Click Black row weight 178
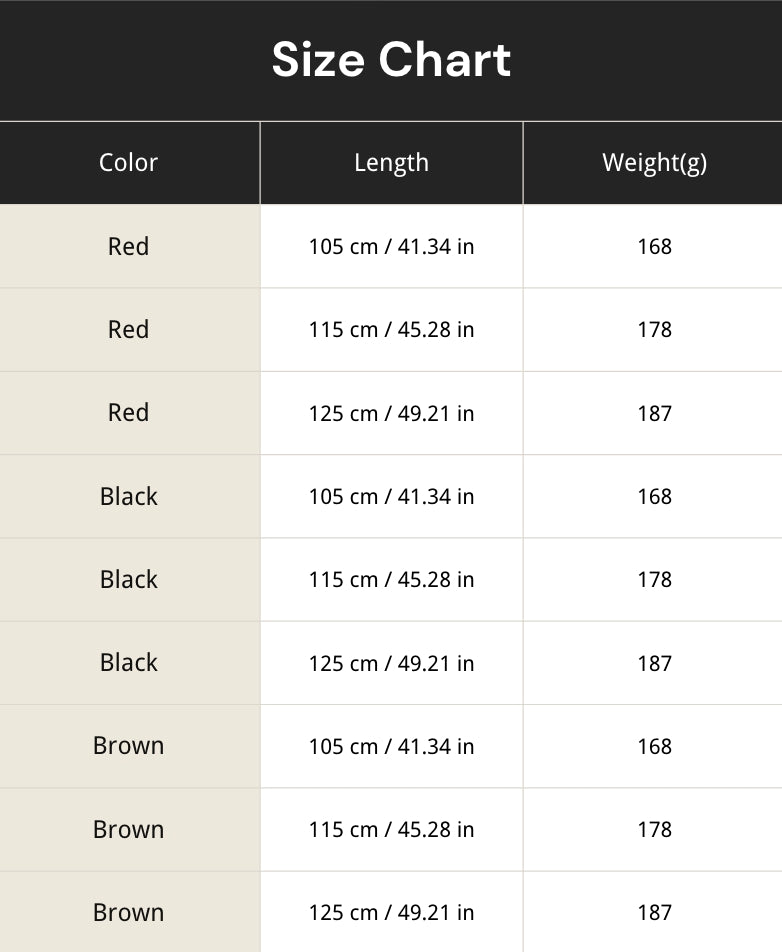 654,580
